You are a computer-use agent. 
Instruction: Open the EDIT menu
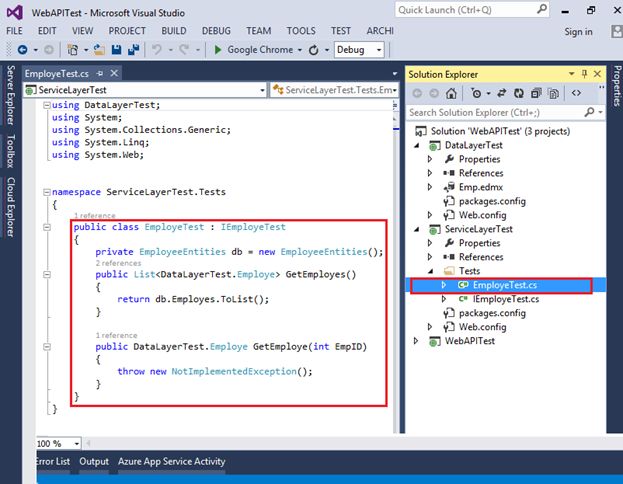[x=47, y=31]
